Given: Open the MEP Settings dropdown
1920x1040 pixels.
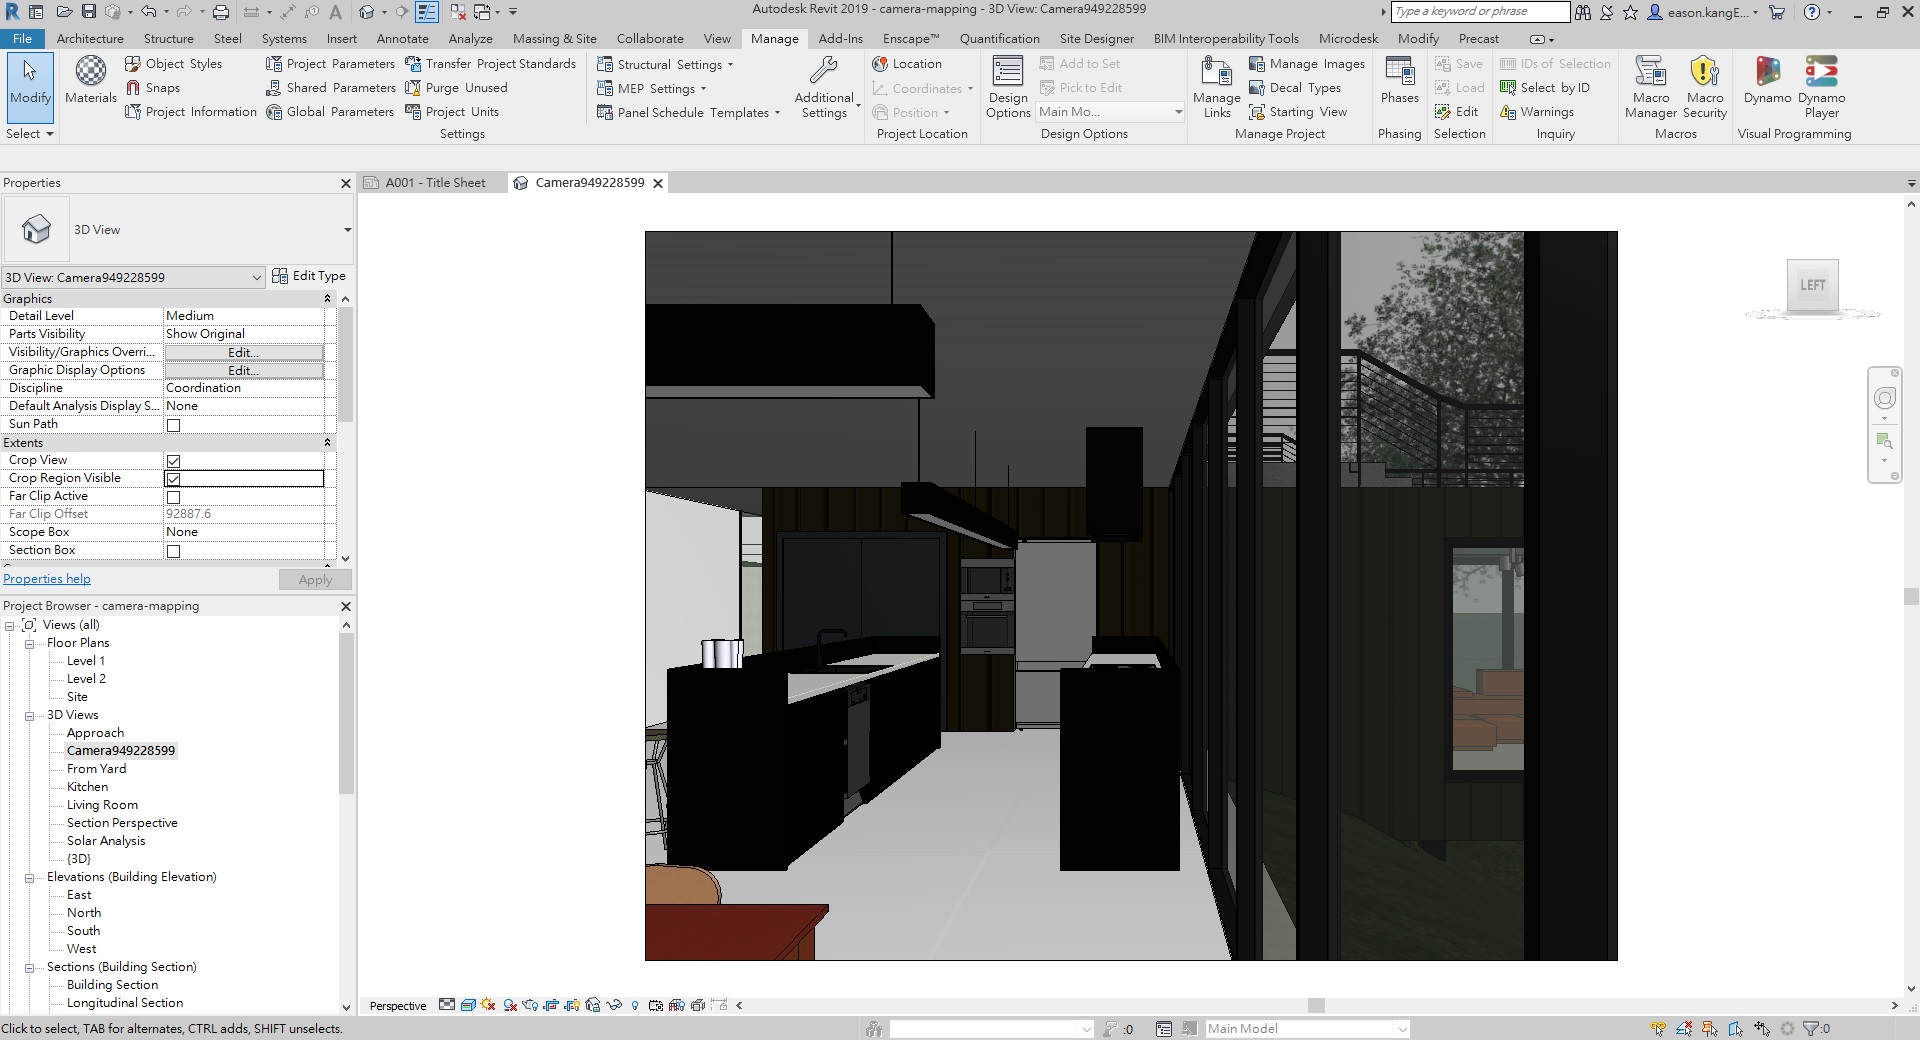Looking at the screenshot, I should (704, 88).
